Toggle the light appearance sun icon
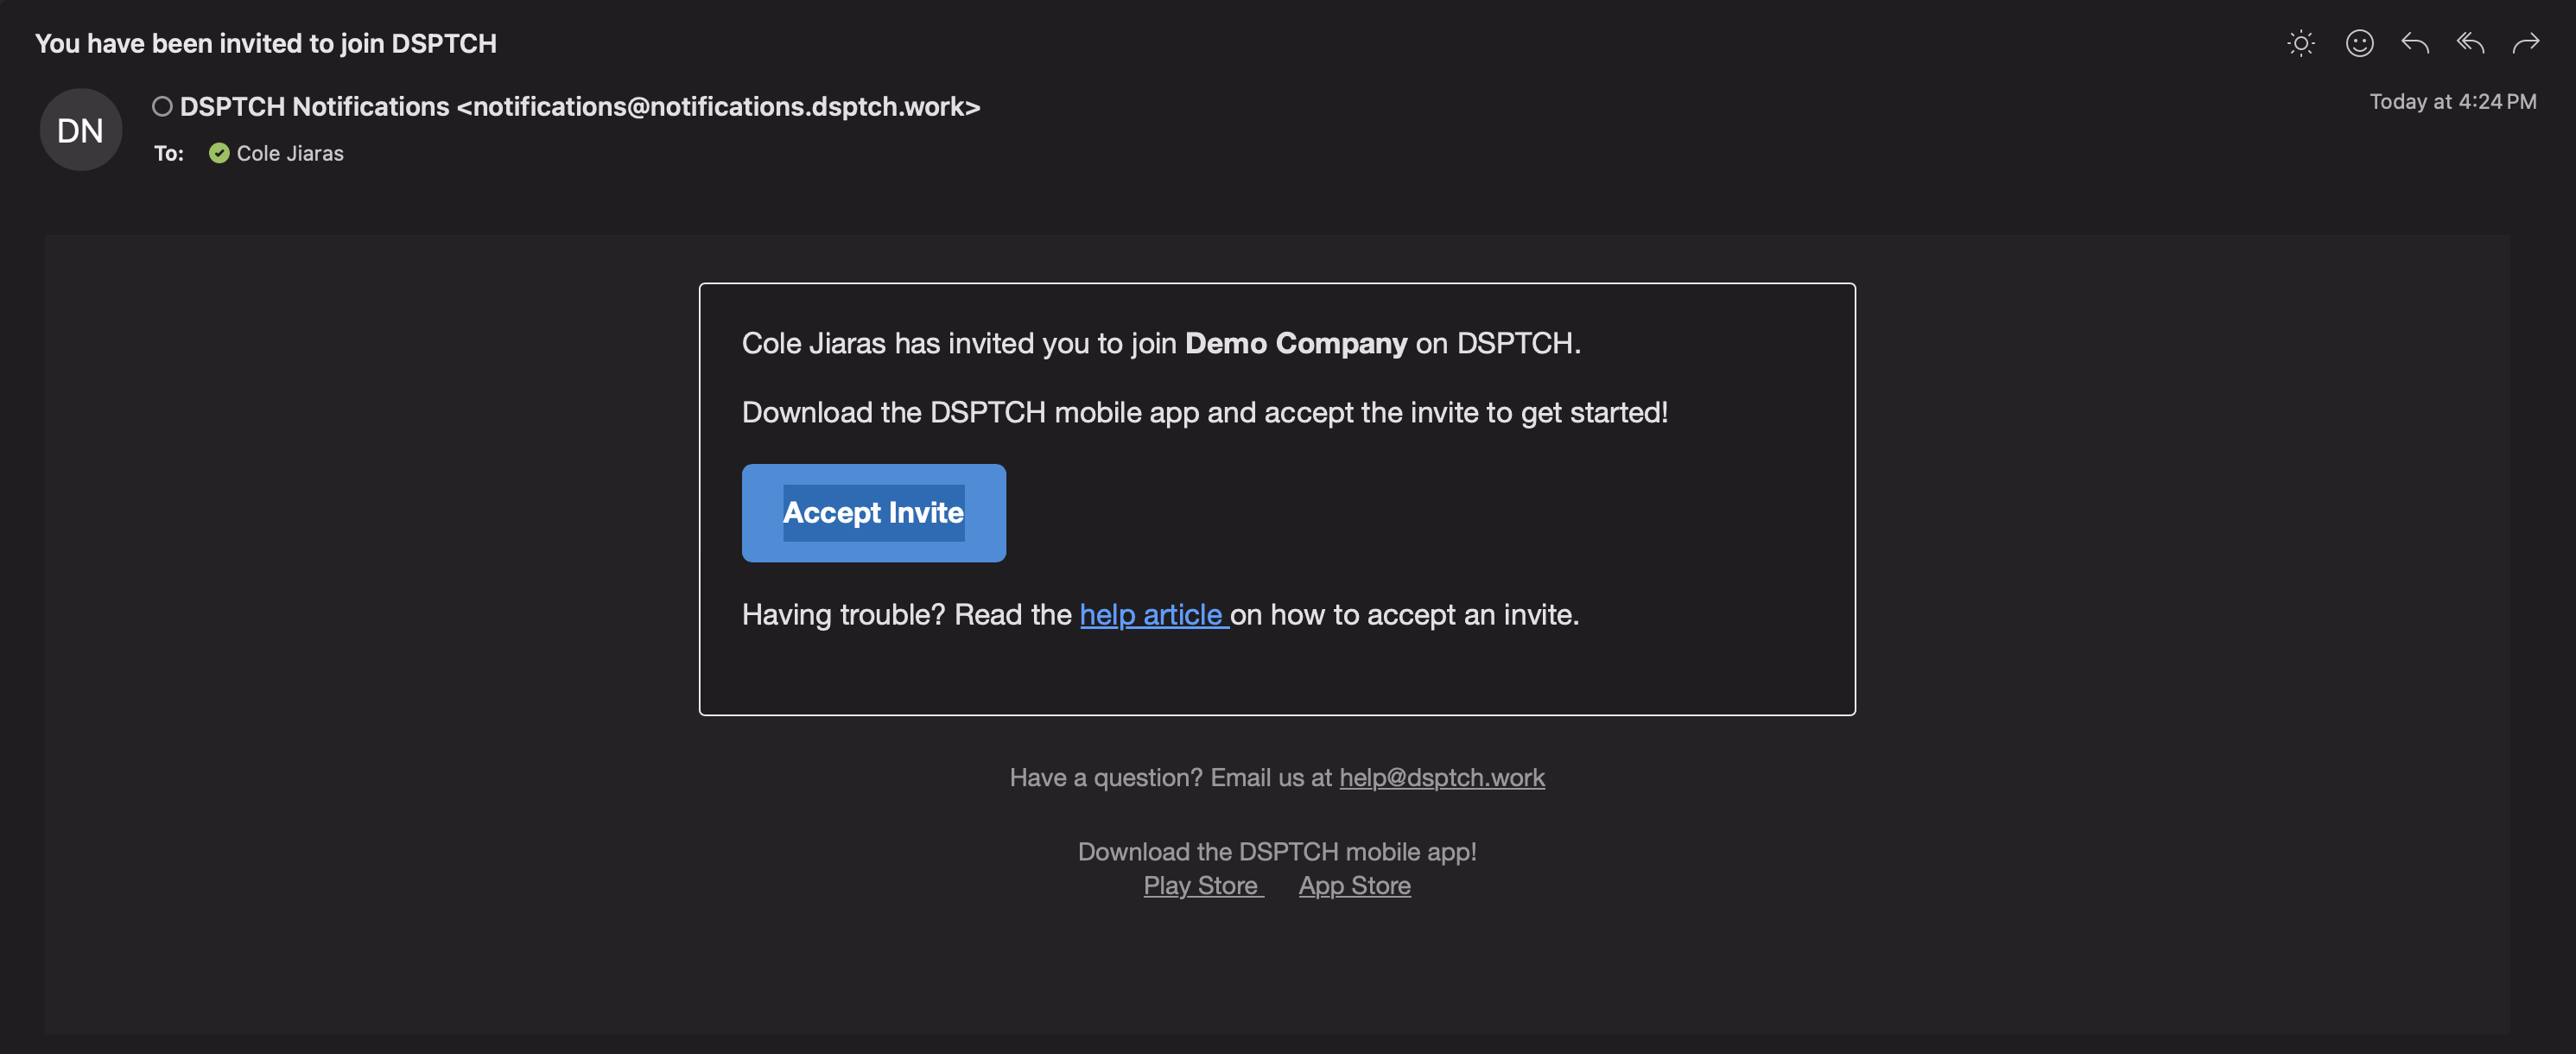 (2301, 43)
